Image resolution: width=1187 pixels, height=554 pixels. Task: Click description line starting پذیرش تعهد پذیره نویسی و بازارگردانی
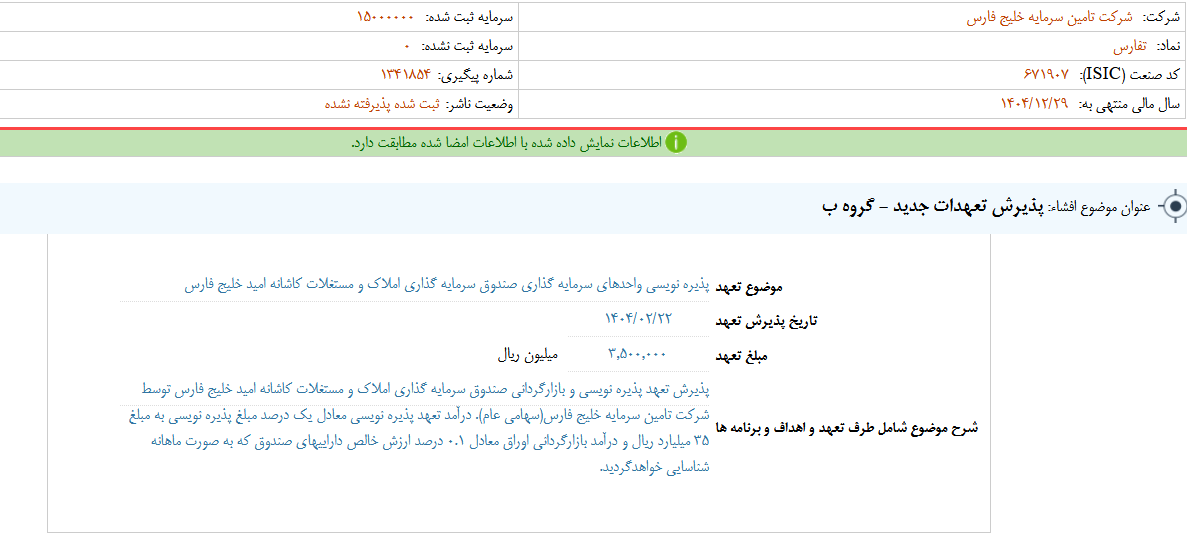[426, 389]
